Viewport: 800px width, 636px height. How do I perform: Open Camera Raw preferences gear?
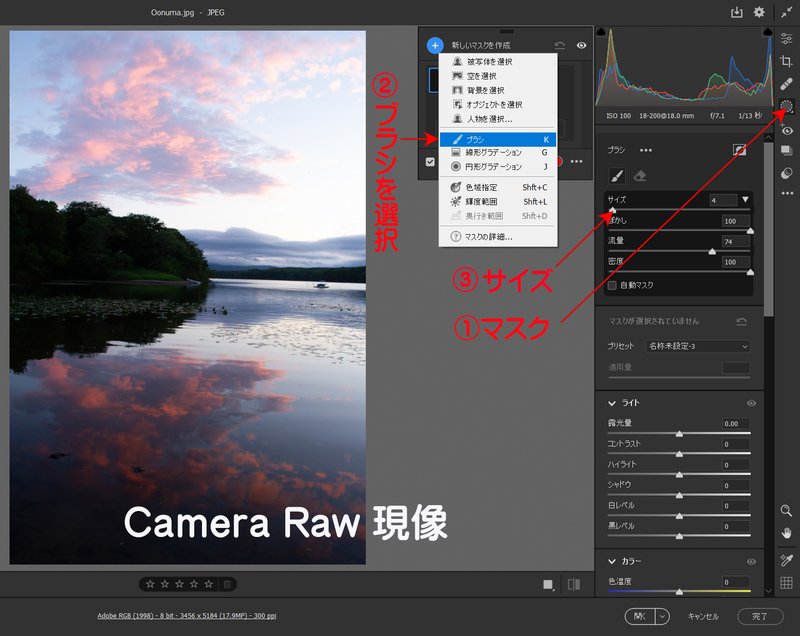pyautogui.click(x=759, y=12)
